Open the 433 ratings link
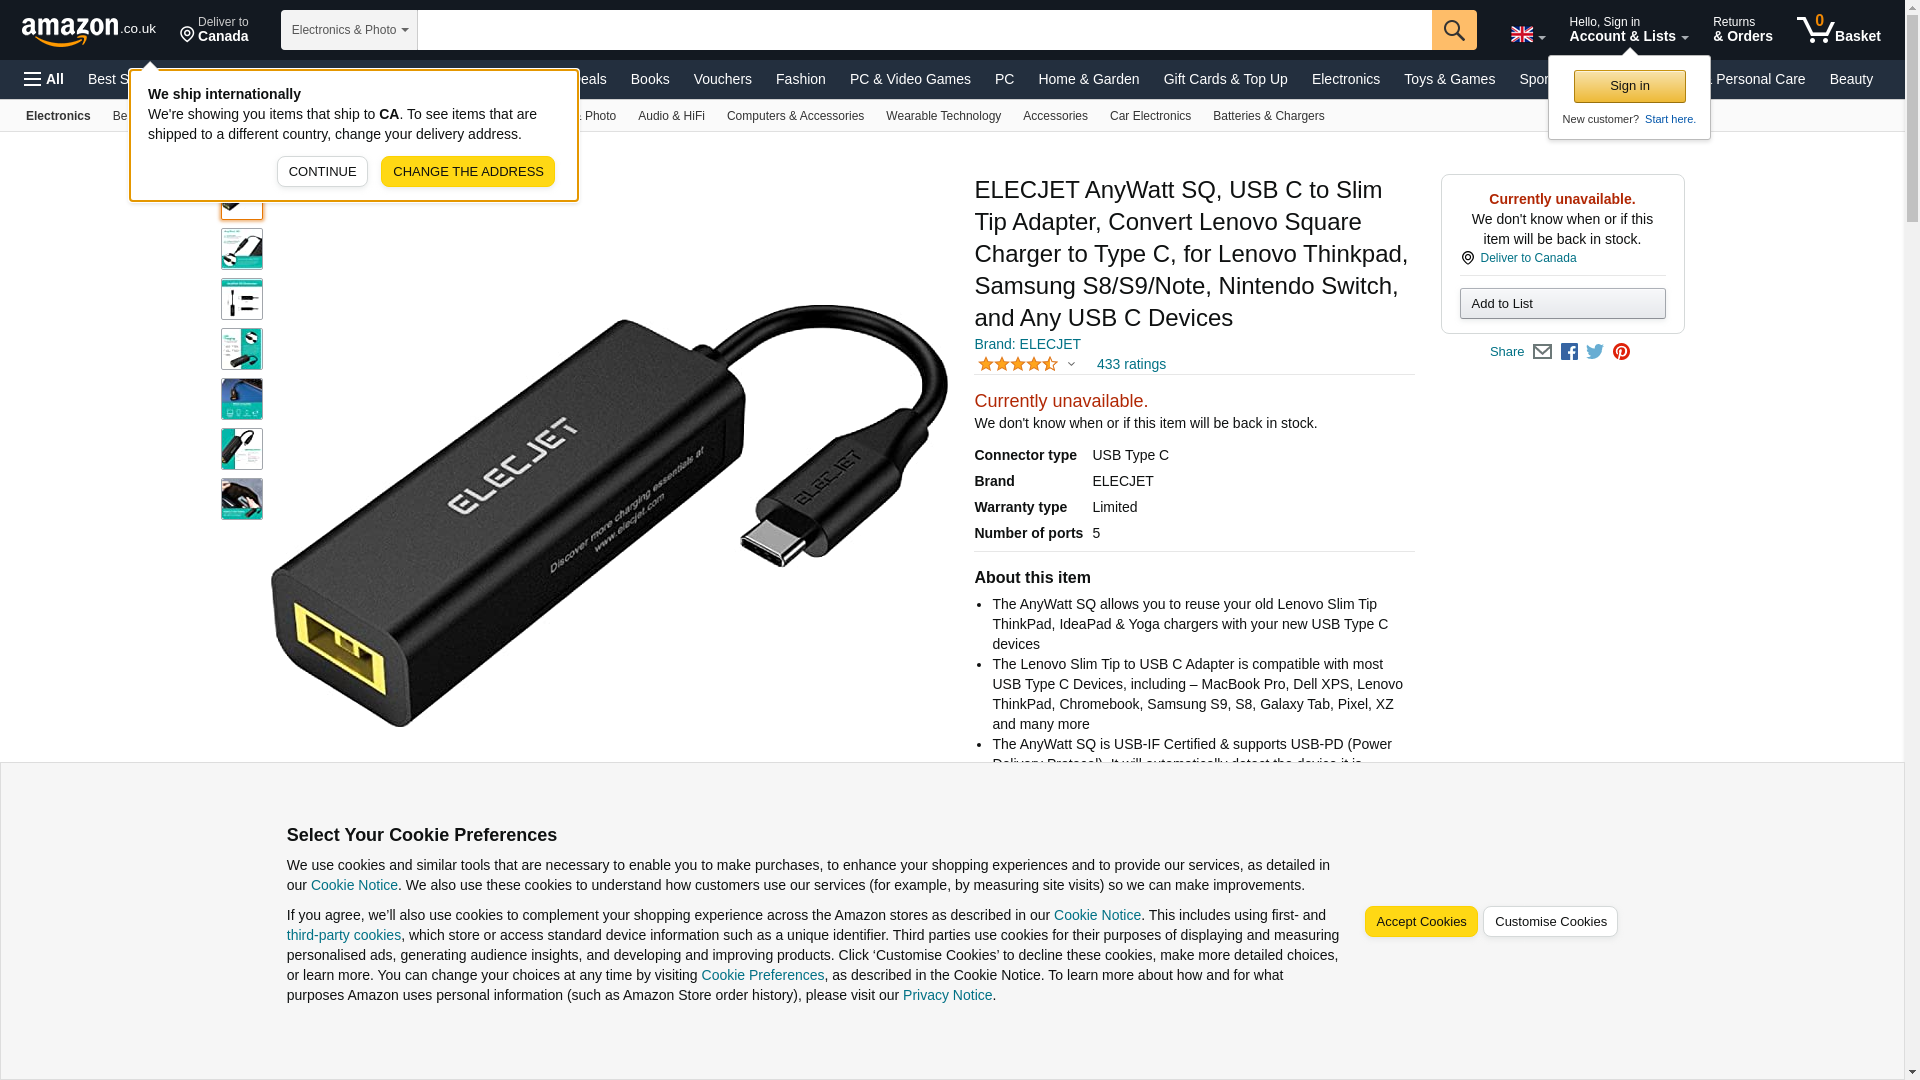The image size is (1920, 1080). point(1131,364)
